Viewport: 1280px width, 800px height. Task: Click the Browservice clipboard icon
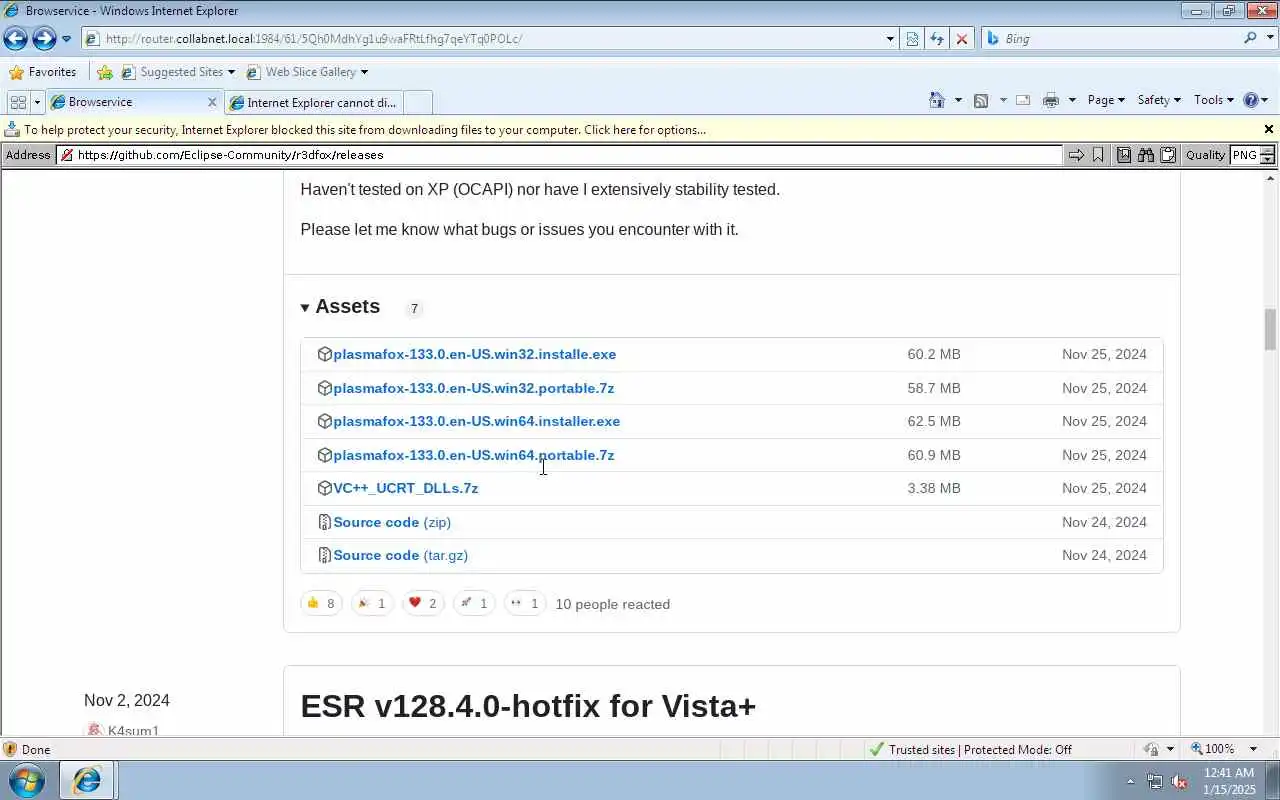tap(1167, 155)
